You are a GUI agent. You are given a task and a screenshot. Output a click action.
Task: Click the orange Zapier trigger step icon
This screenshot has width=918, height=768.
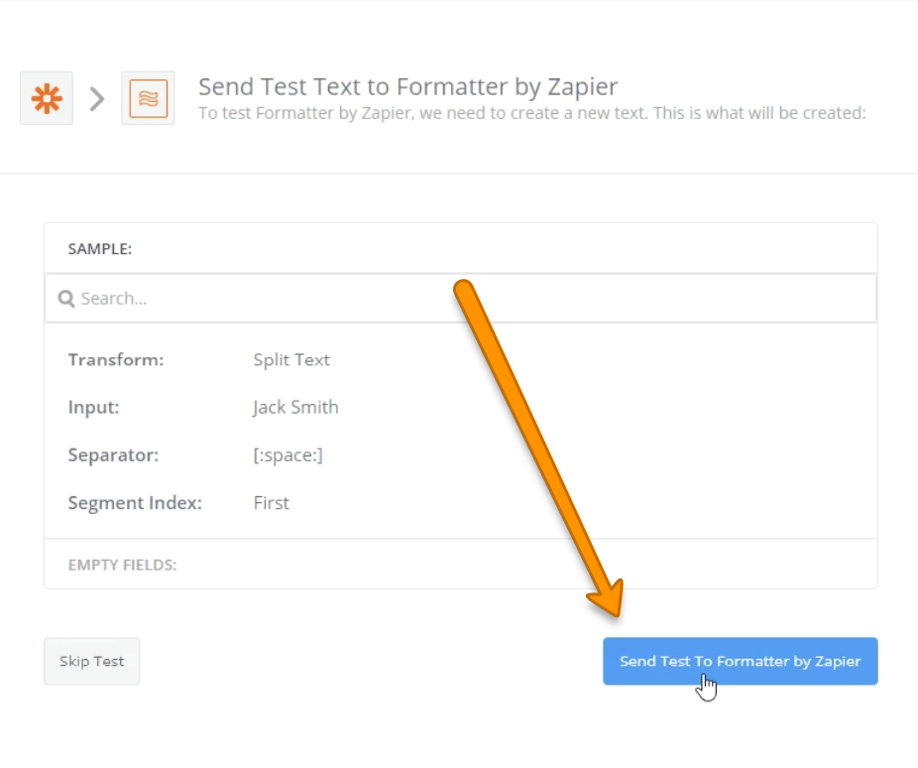coord(46,98)
